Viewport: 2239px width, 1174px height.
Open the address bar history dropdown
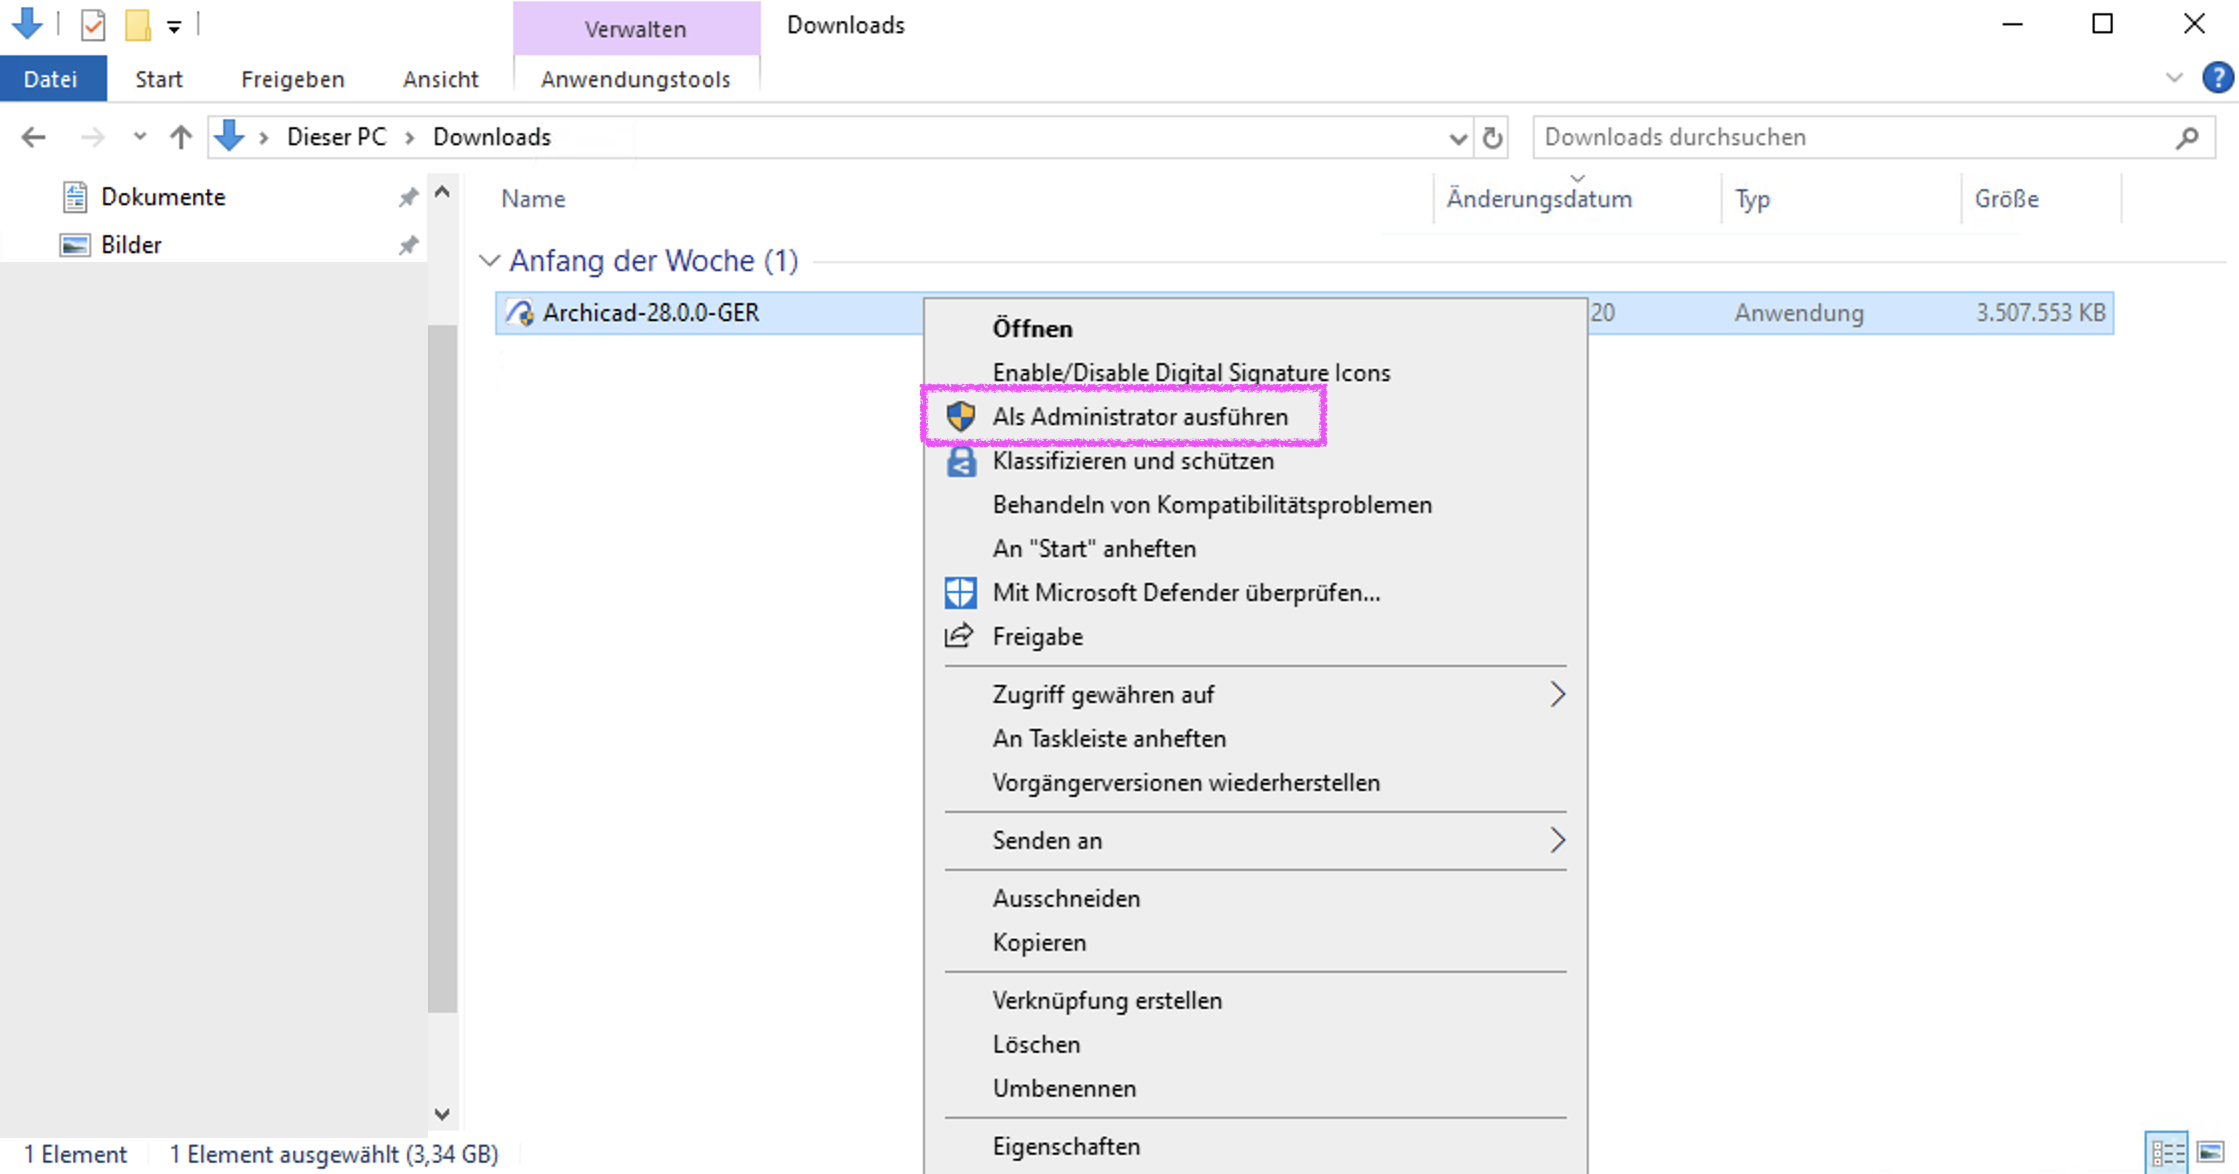(x=1458, y=138)
